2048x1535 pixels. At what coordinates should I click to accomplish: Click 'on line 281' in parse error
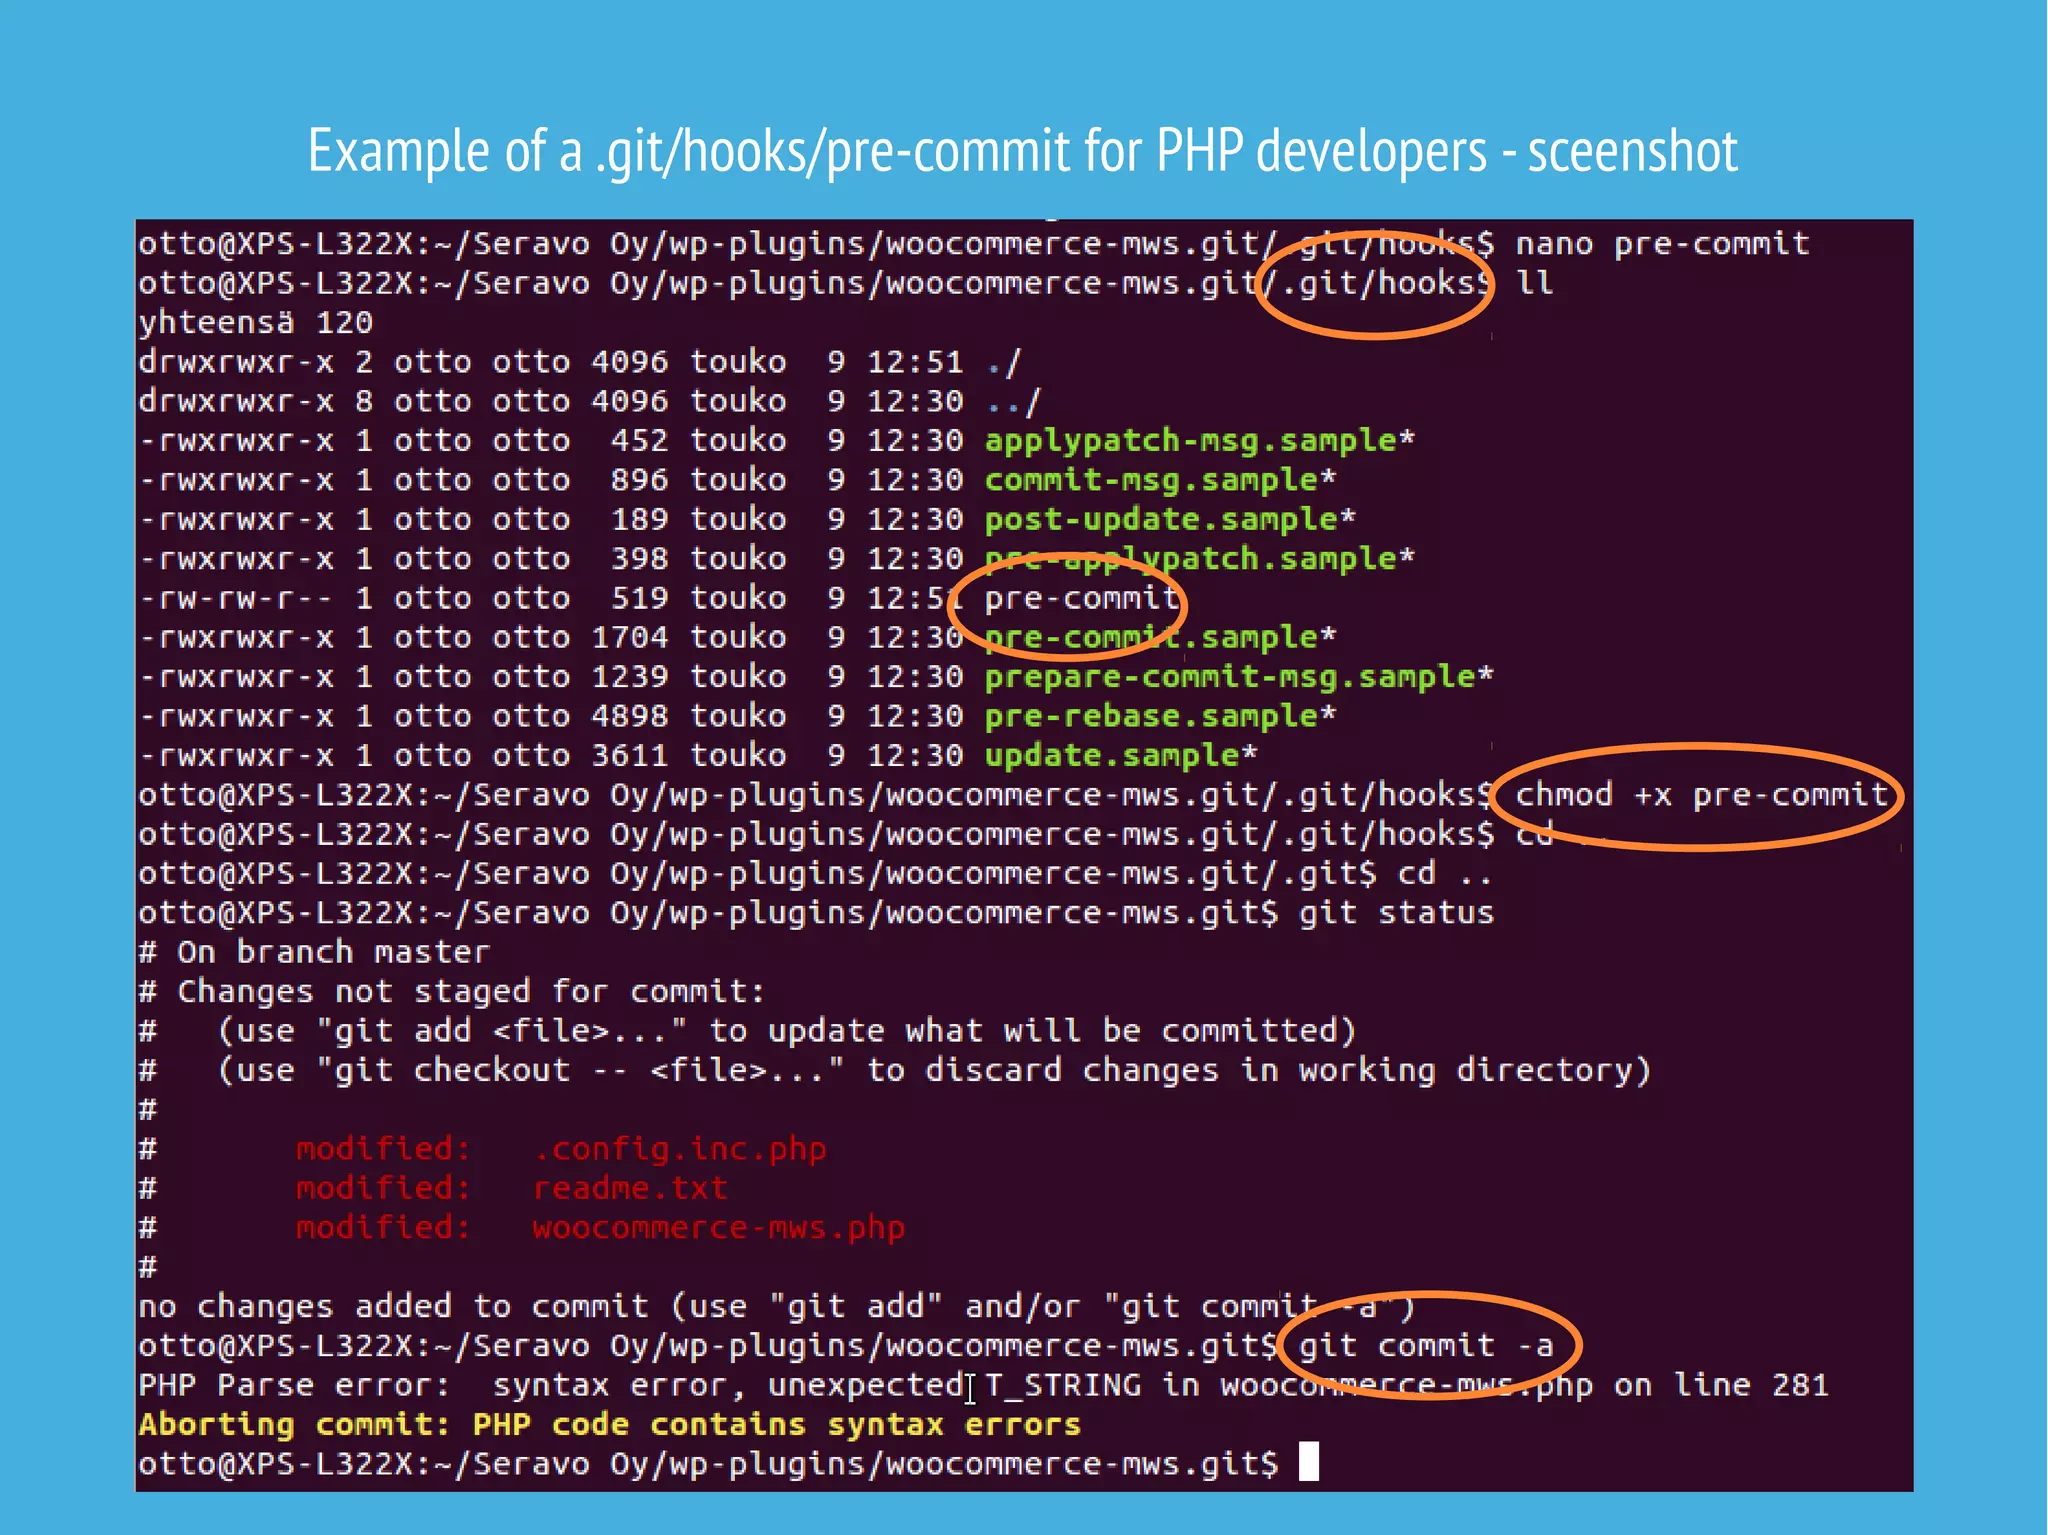tap(1721, 1385)
